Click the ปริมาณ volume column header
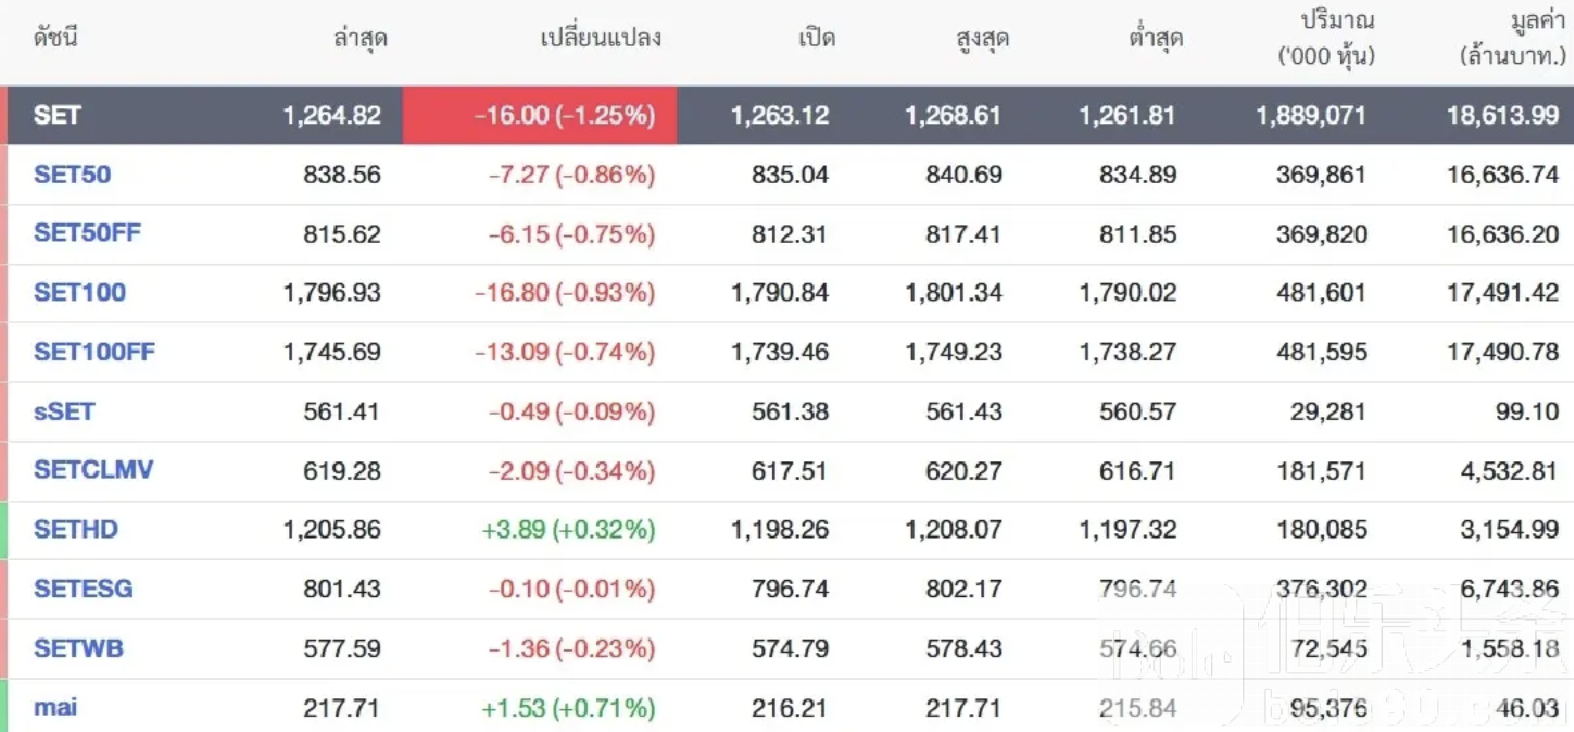The width and height of the screenshot is (1574, 732). pos(1326,38)
